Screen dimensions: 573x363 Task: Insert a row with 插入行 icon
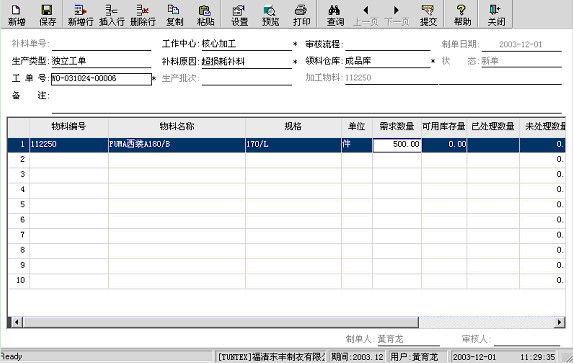111,15
